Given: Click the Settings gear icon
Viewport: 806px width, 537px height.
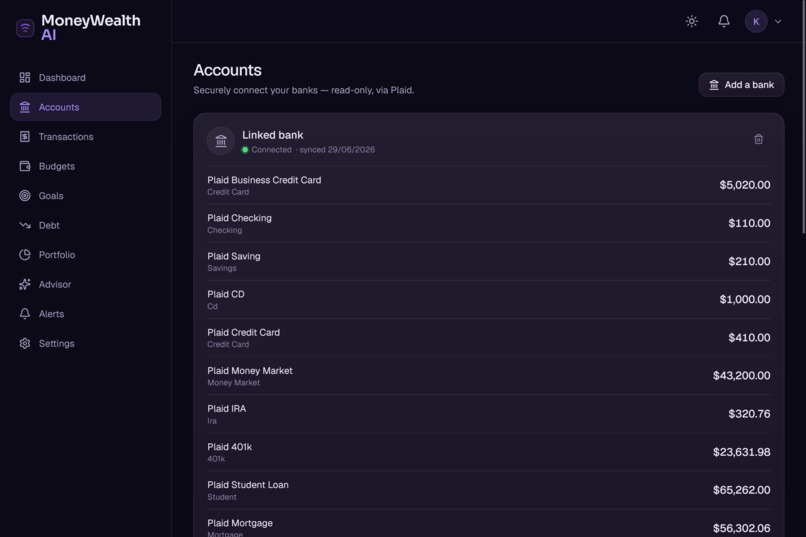Looking at the screenshot, I should click(25, 343).
